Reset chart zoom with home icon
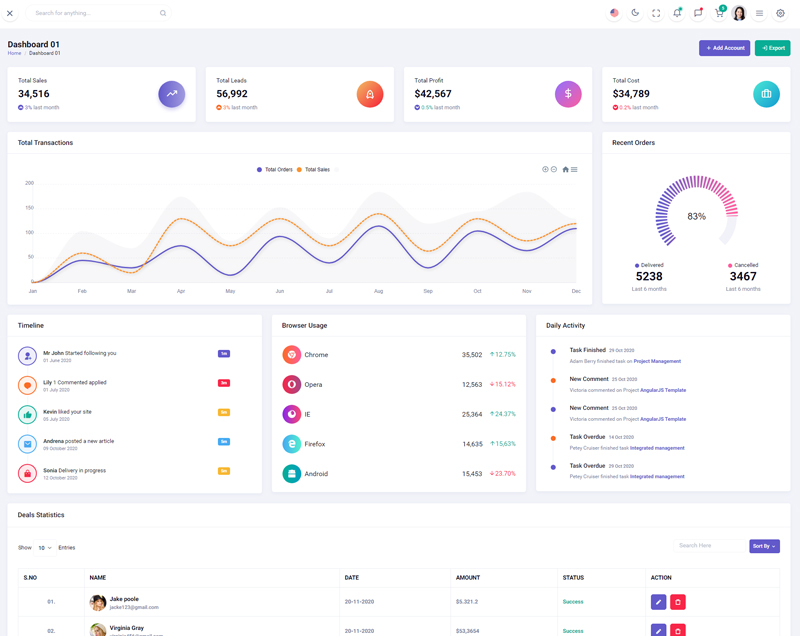Viewport: 800px width, 636px height. [565, 169]
